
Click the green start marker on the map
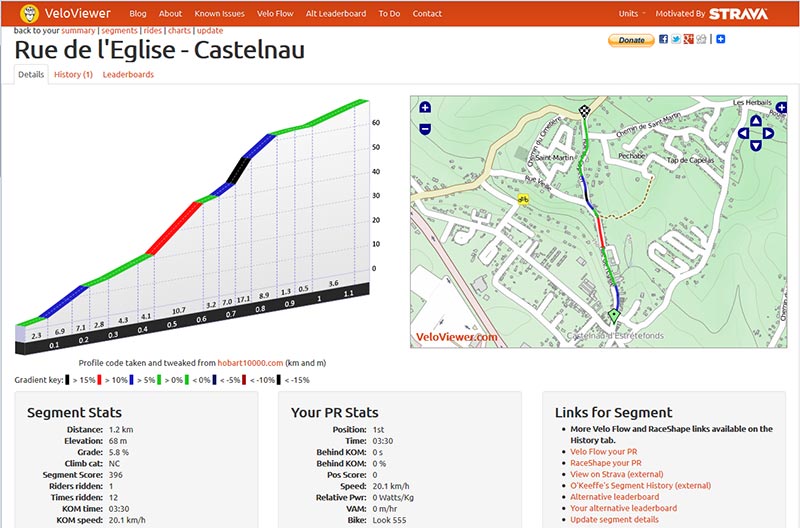click(x=614, y=316)
